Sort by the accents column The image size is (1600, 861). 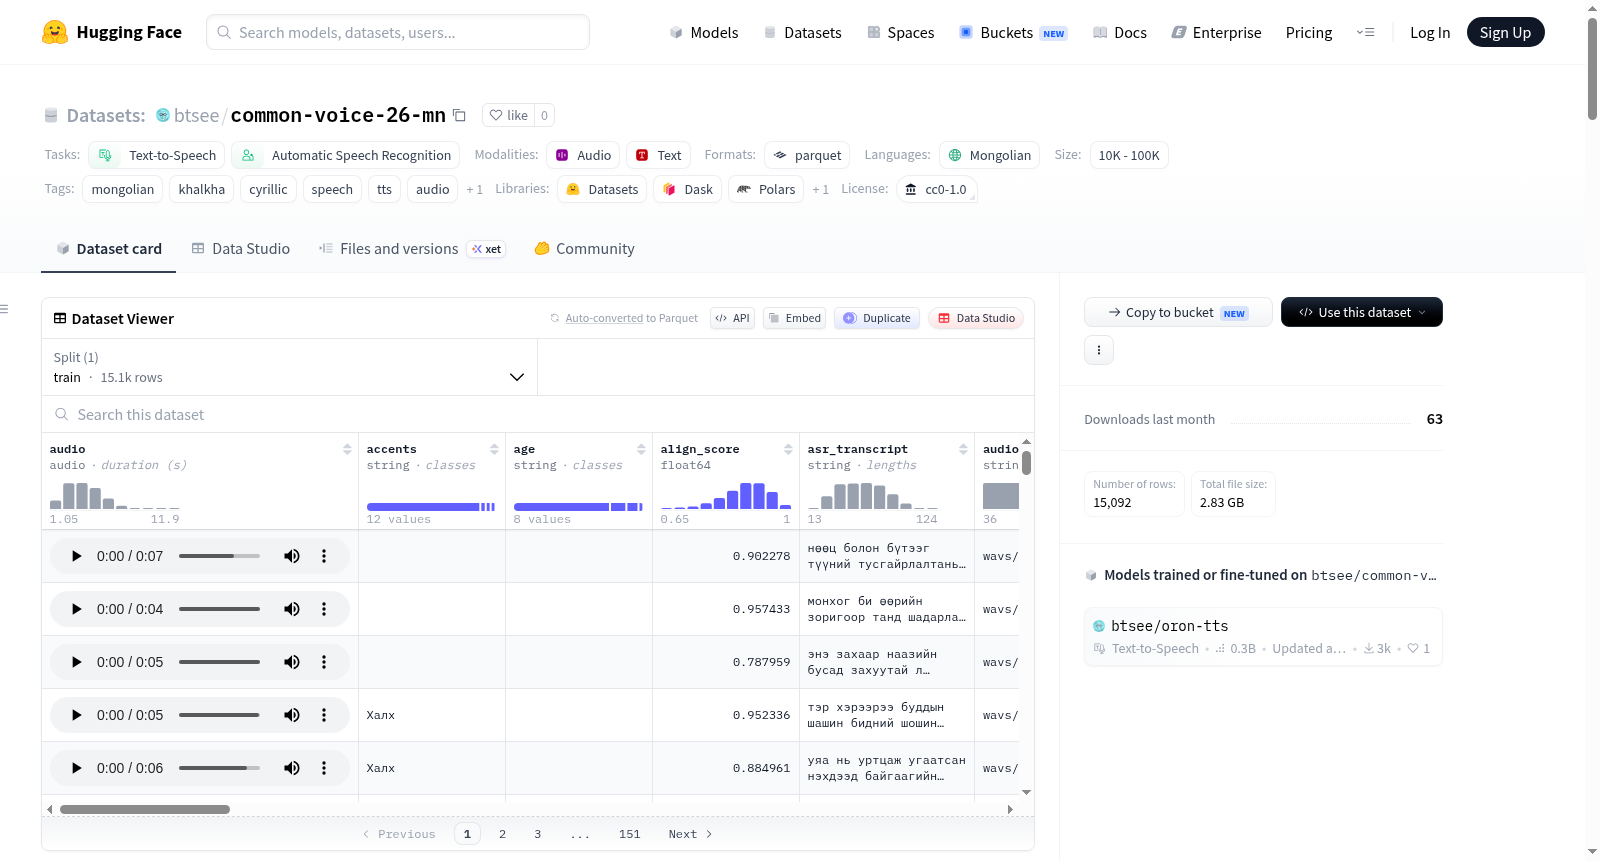(494, 449)
